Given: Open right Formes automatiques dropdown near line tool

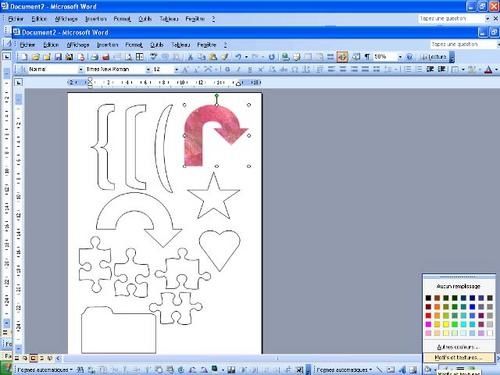Looking at the screenshot, I should (344, 370).
